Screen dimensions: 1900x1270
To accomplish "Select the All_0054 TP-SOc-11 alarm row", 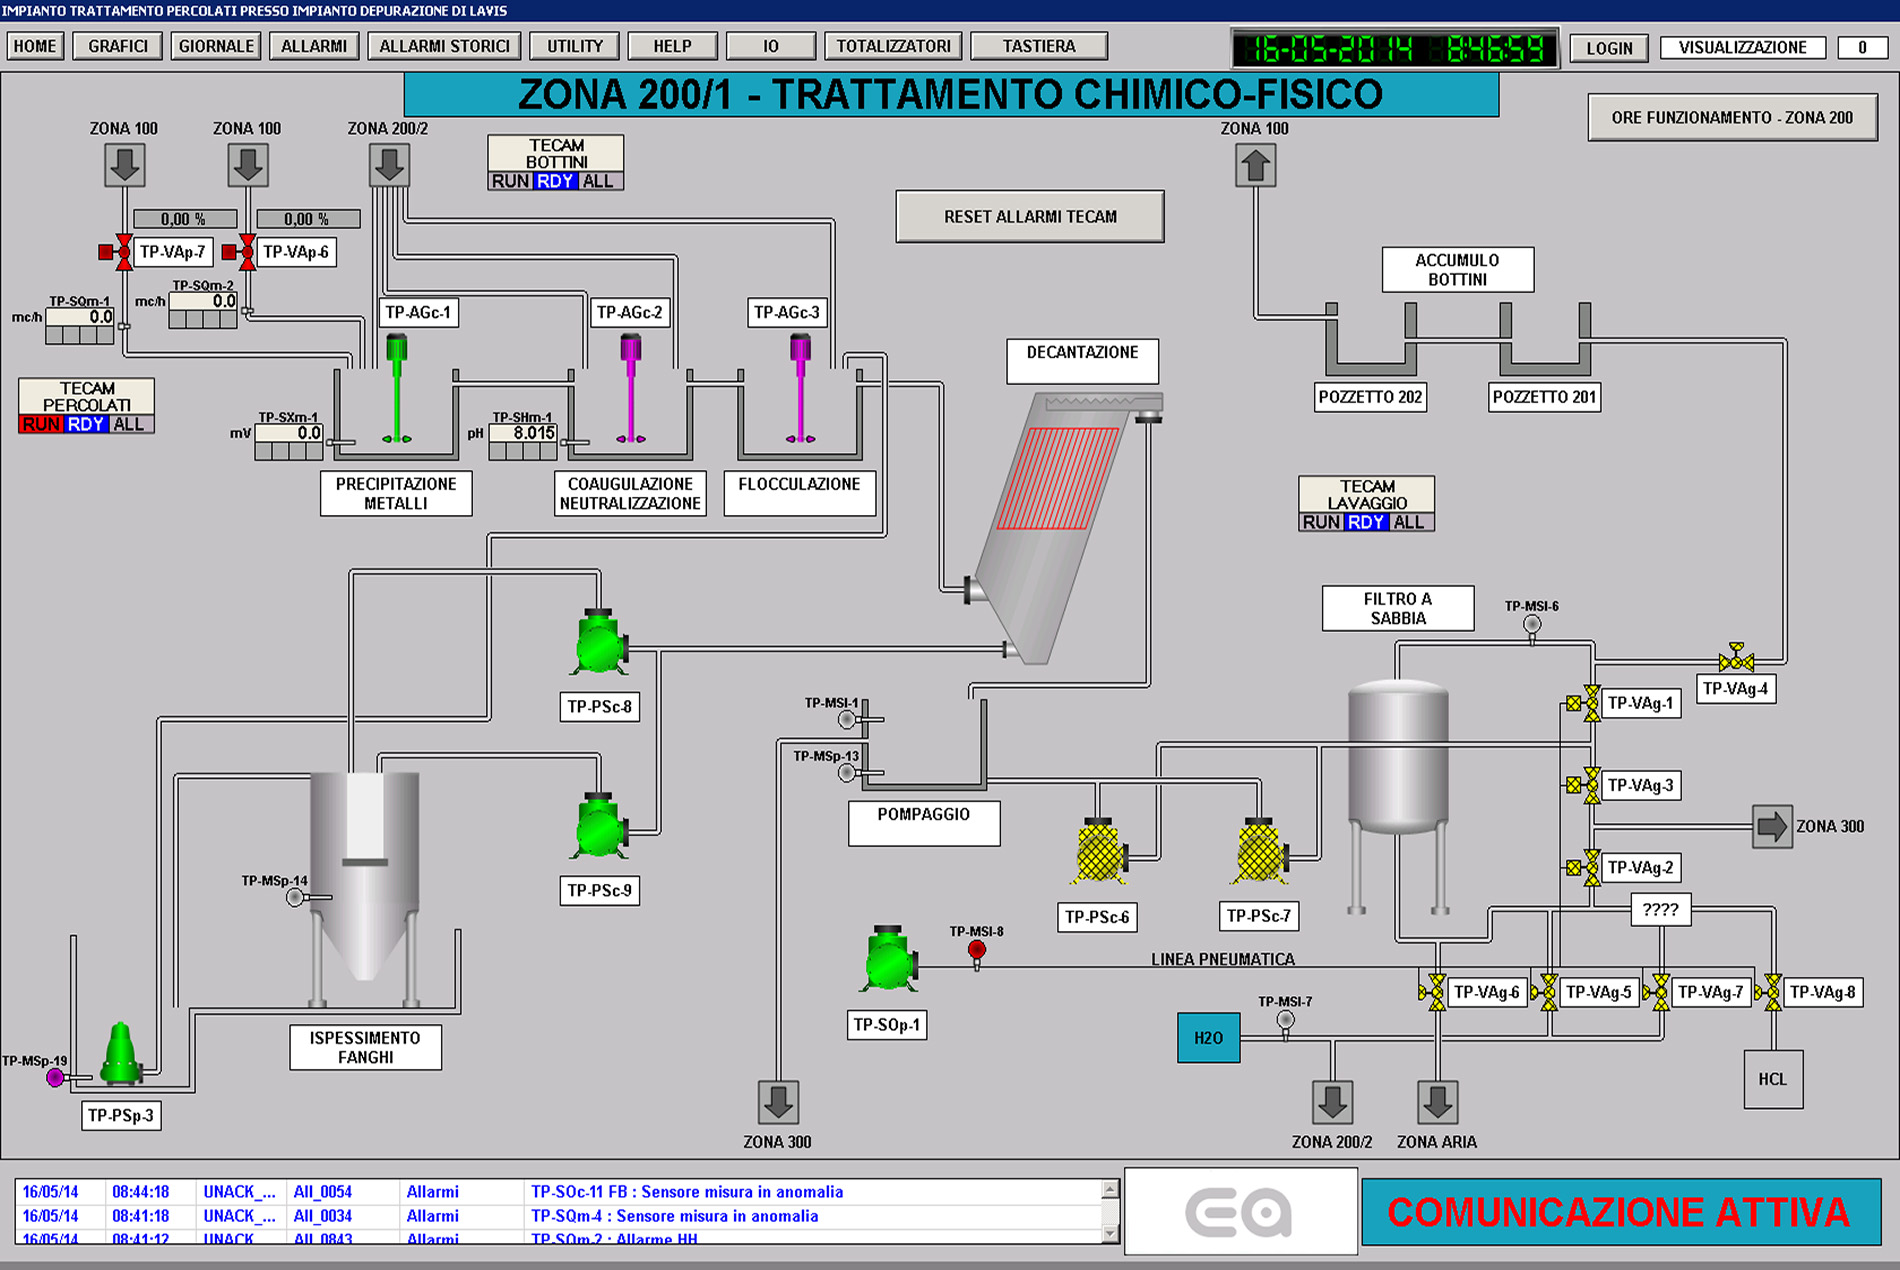I will pos(560,1192).
